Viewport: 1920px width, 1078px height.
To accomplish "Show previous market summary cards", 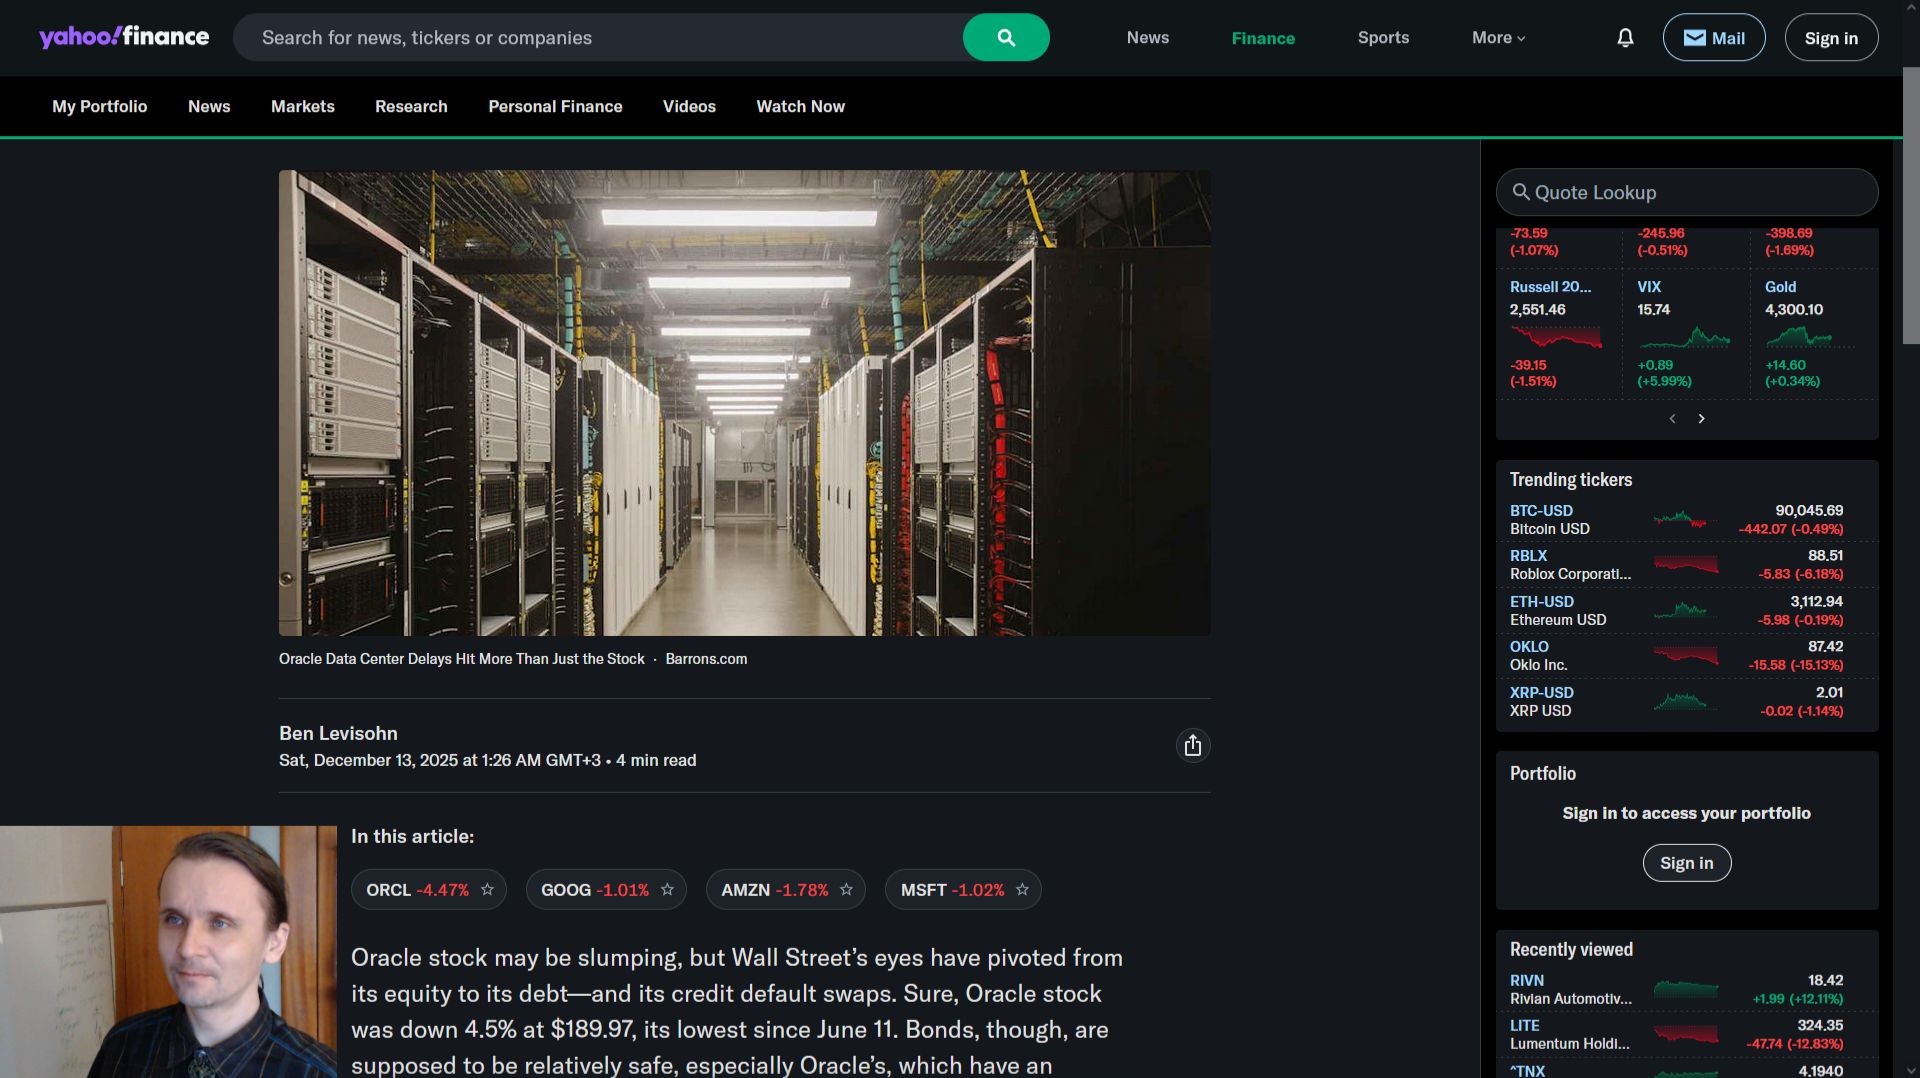I will pyautogui.click(x=1672, y=419).
